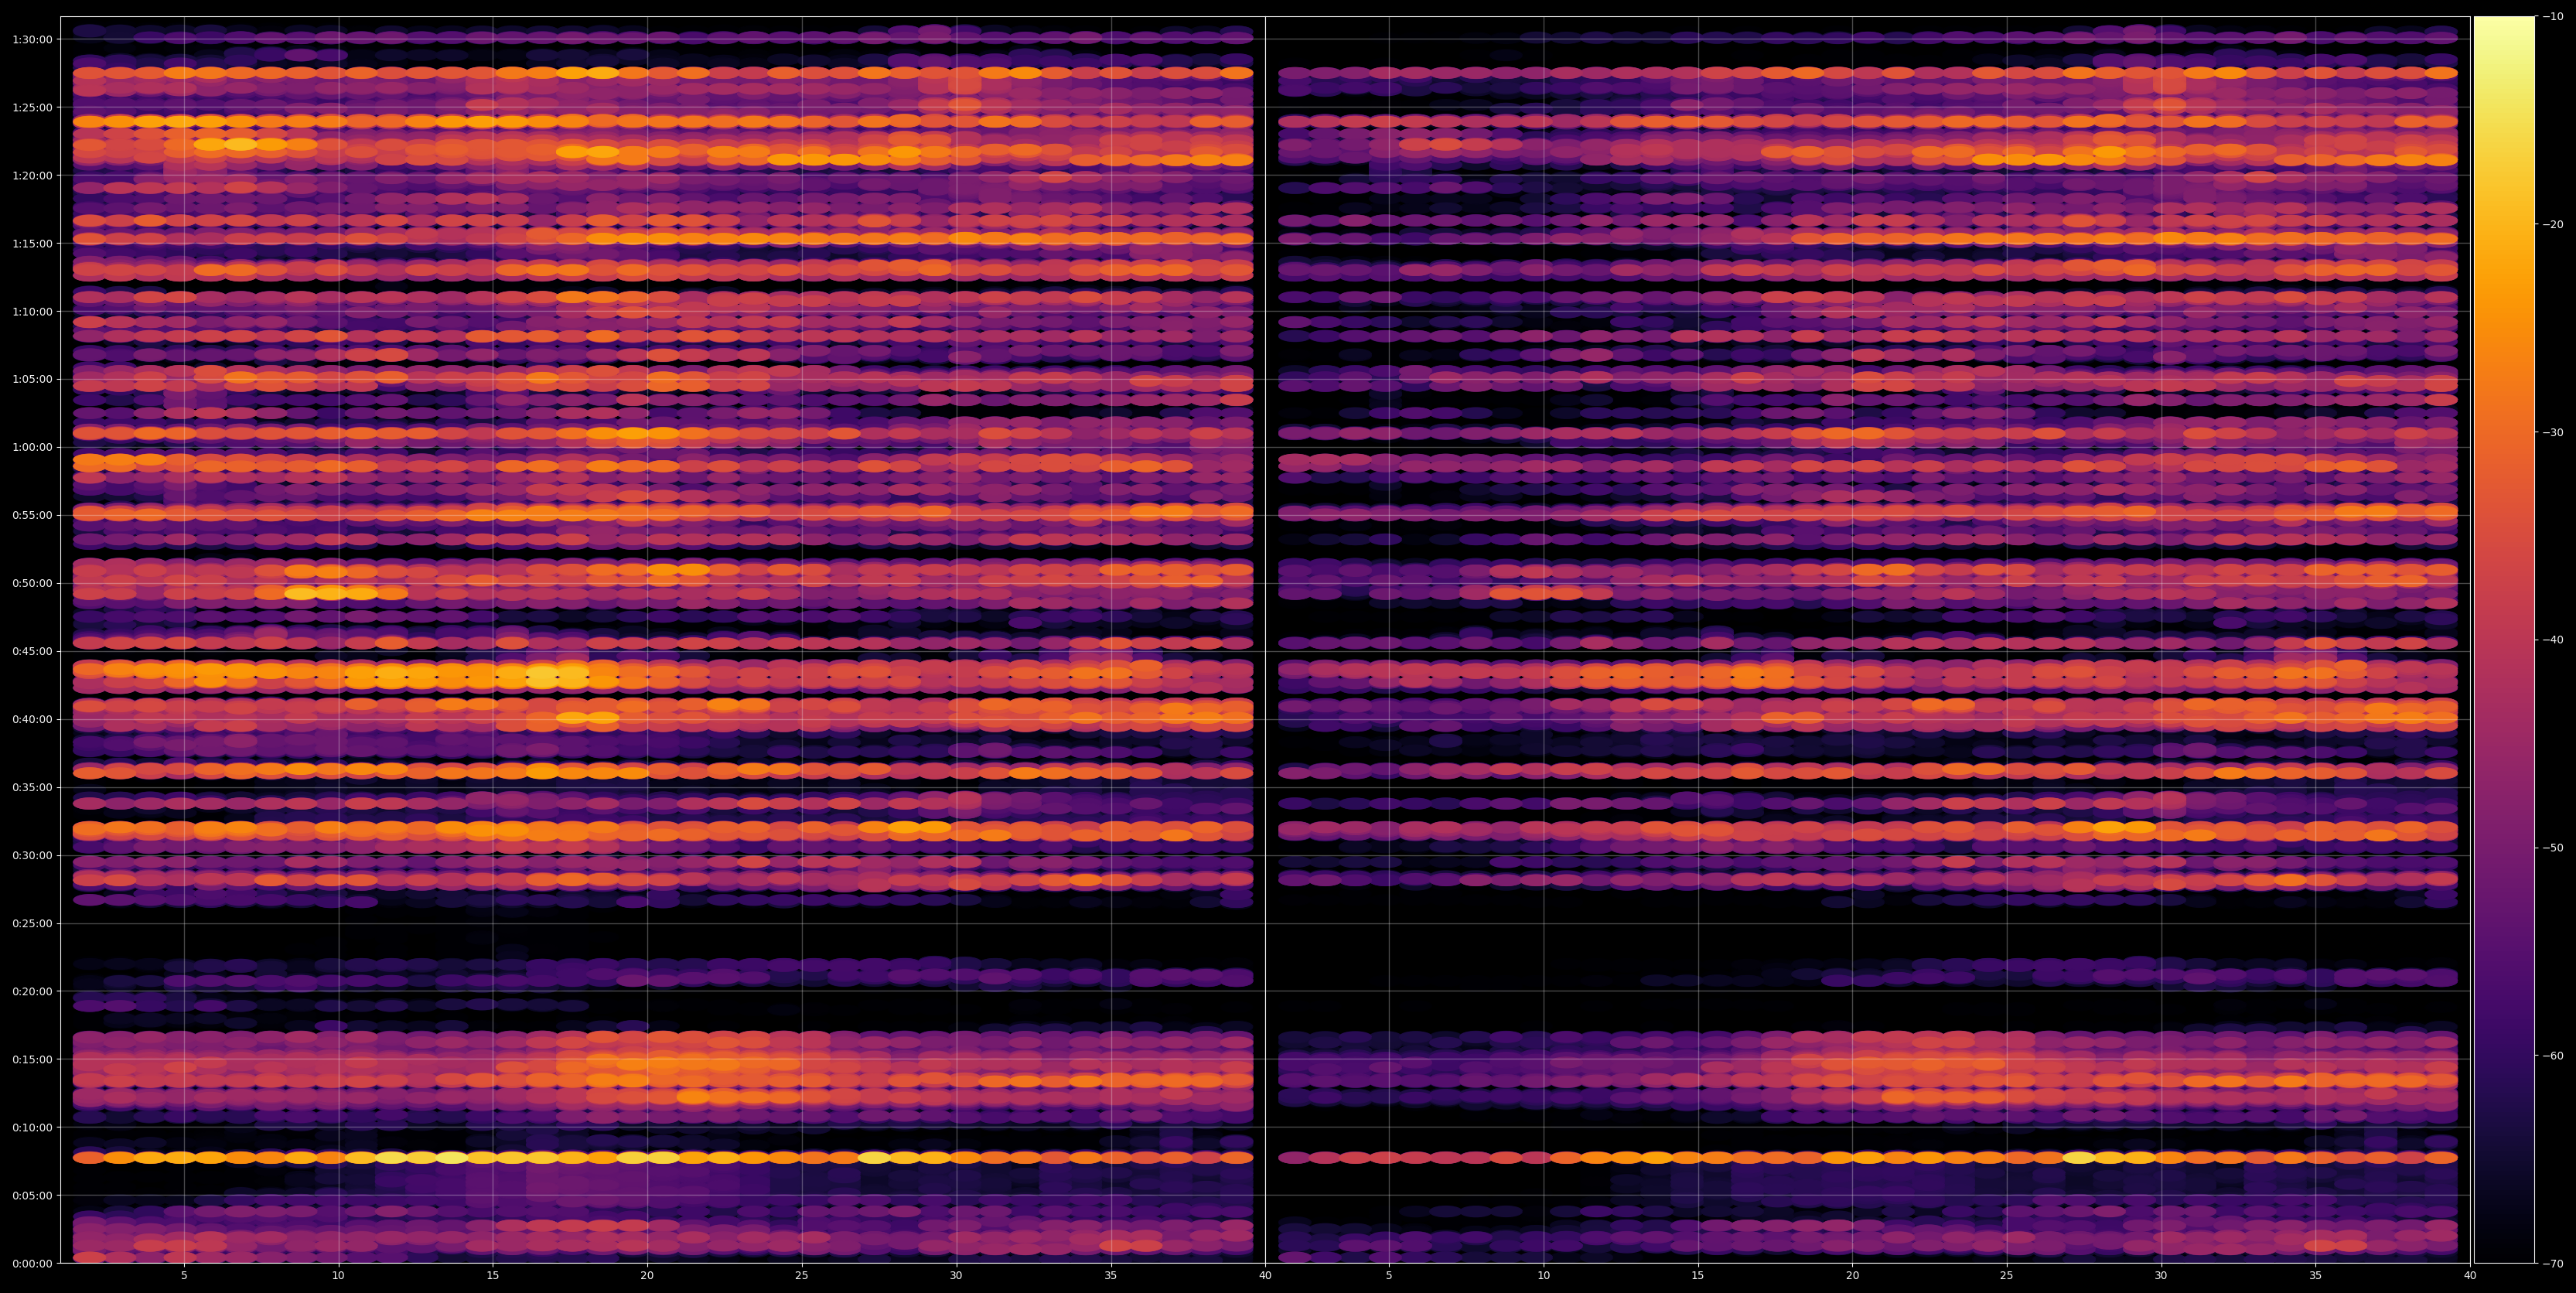The width and height of the screenshot is (2576, 1293).
Task: Click the −60 colorbar tick label
Action: click(2553, 1055)
